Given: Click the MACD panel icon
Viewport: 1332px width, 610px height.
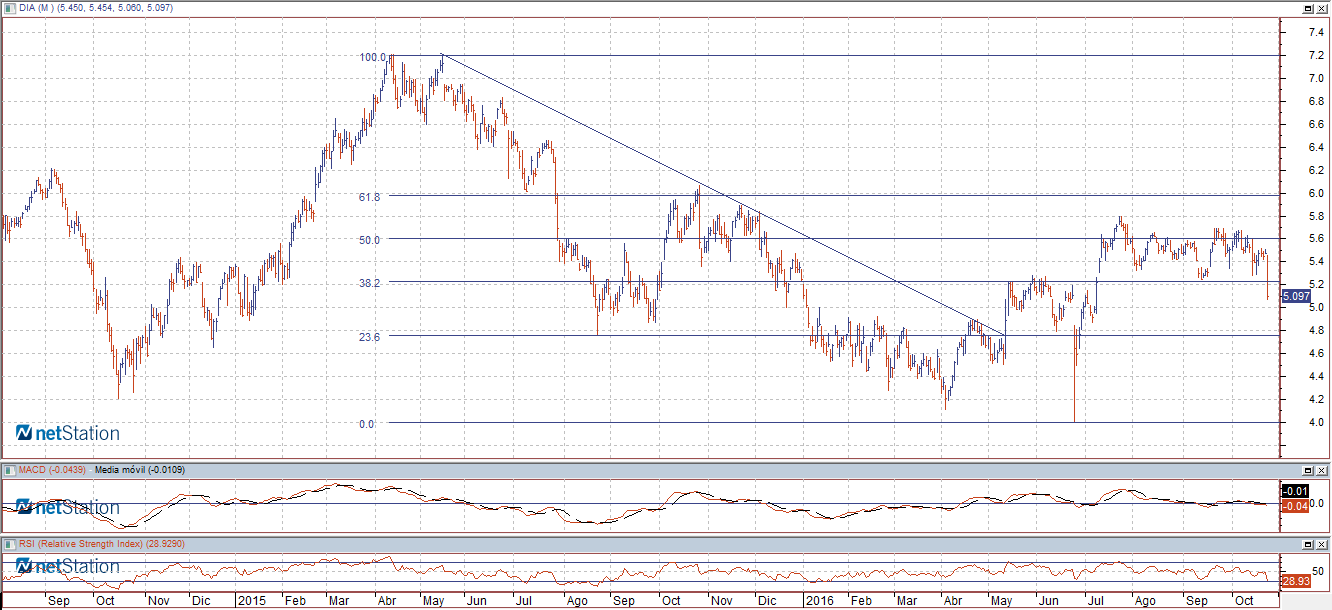Looking at the screenshot, I should (8, 469).
